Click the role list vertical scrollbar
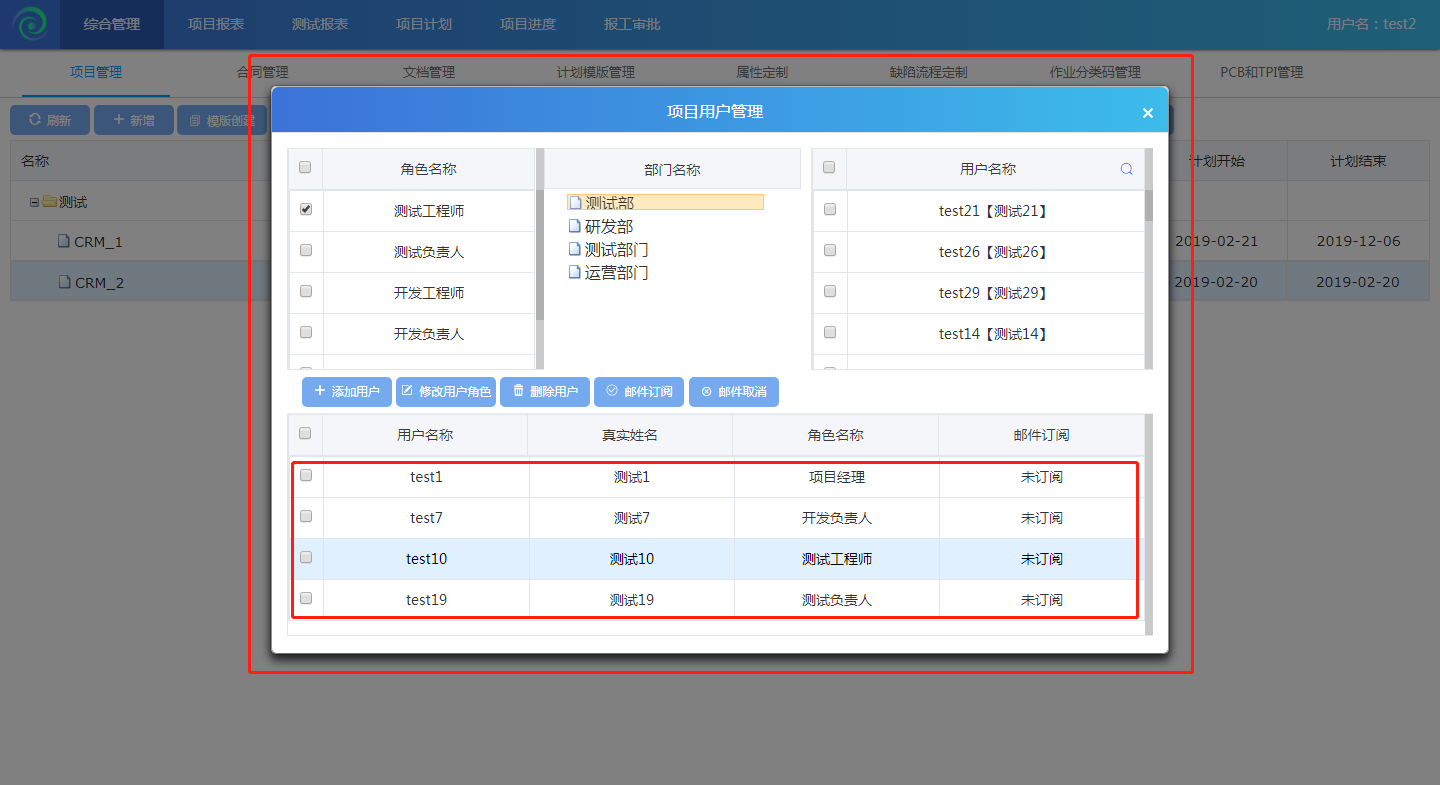This screenshot has height=785, width=1440. [540, 240]
